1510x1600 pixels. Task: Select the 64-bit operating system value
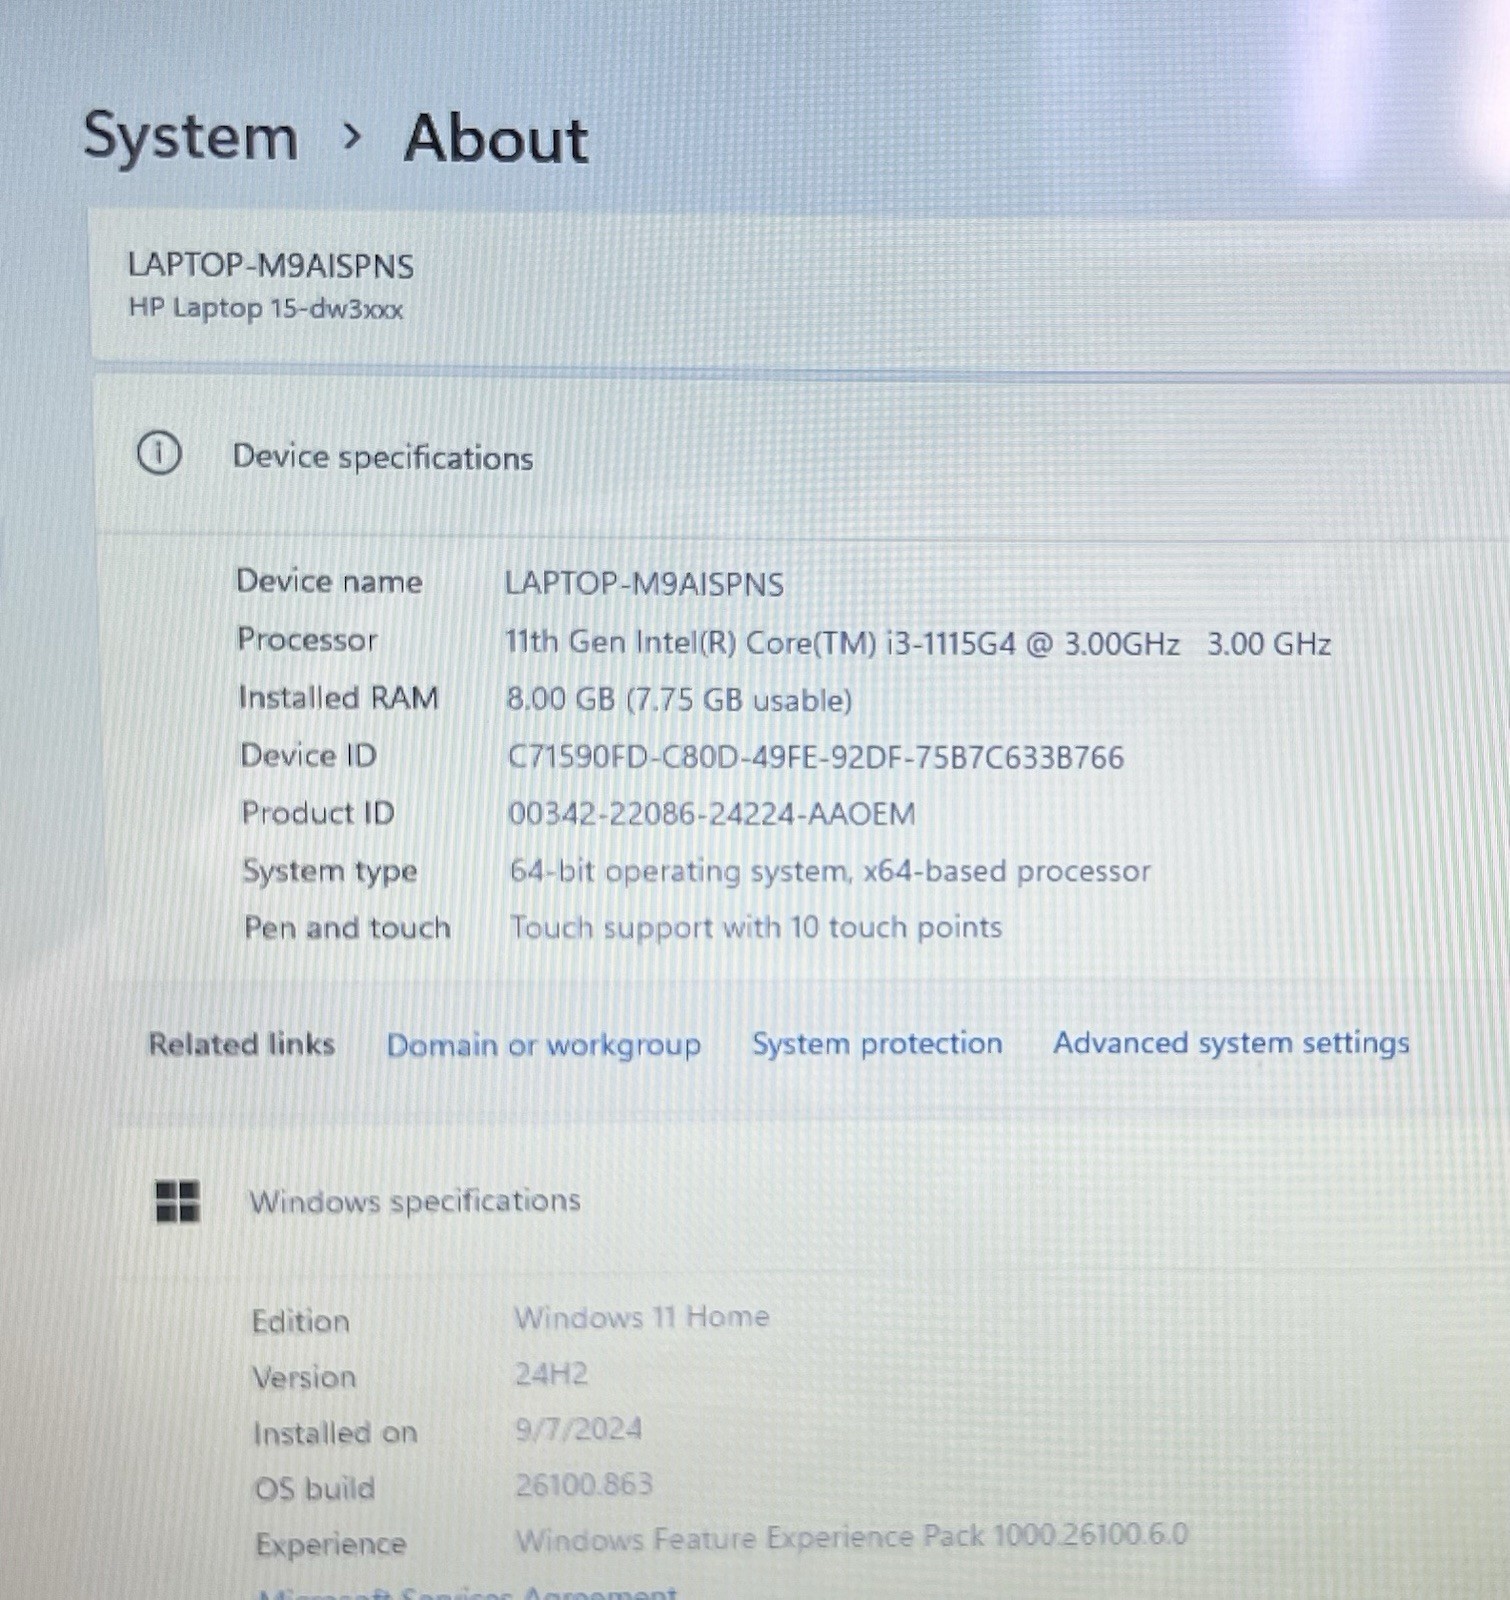coord(830,871)
